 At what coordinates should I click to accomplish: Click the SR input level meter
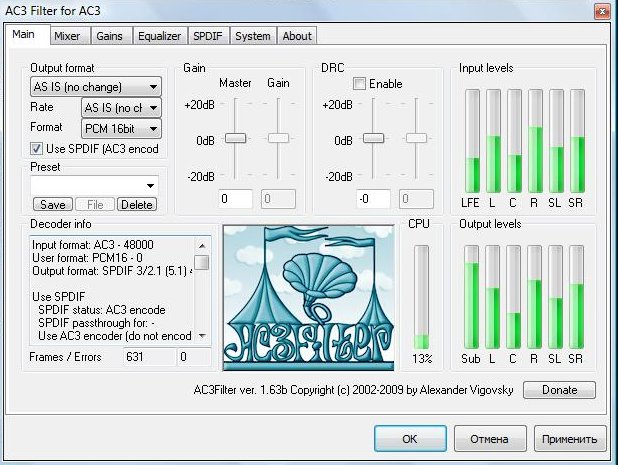(577, 141)
